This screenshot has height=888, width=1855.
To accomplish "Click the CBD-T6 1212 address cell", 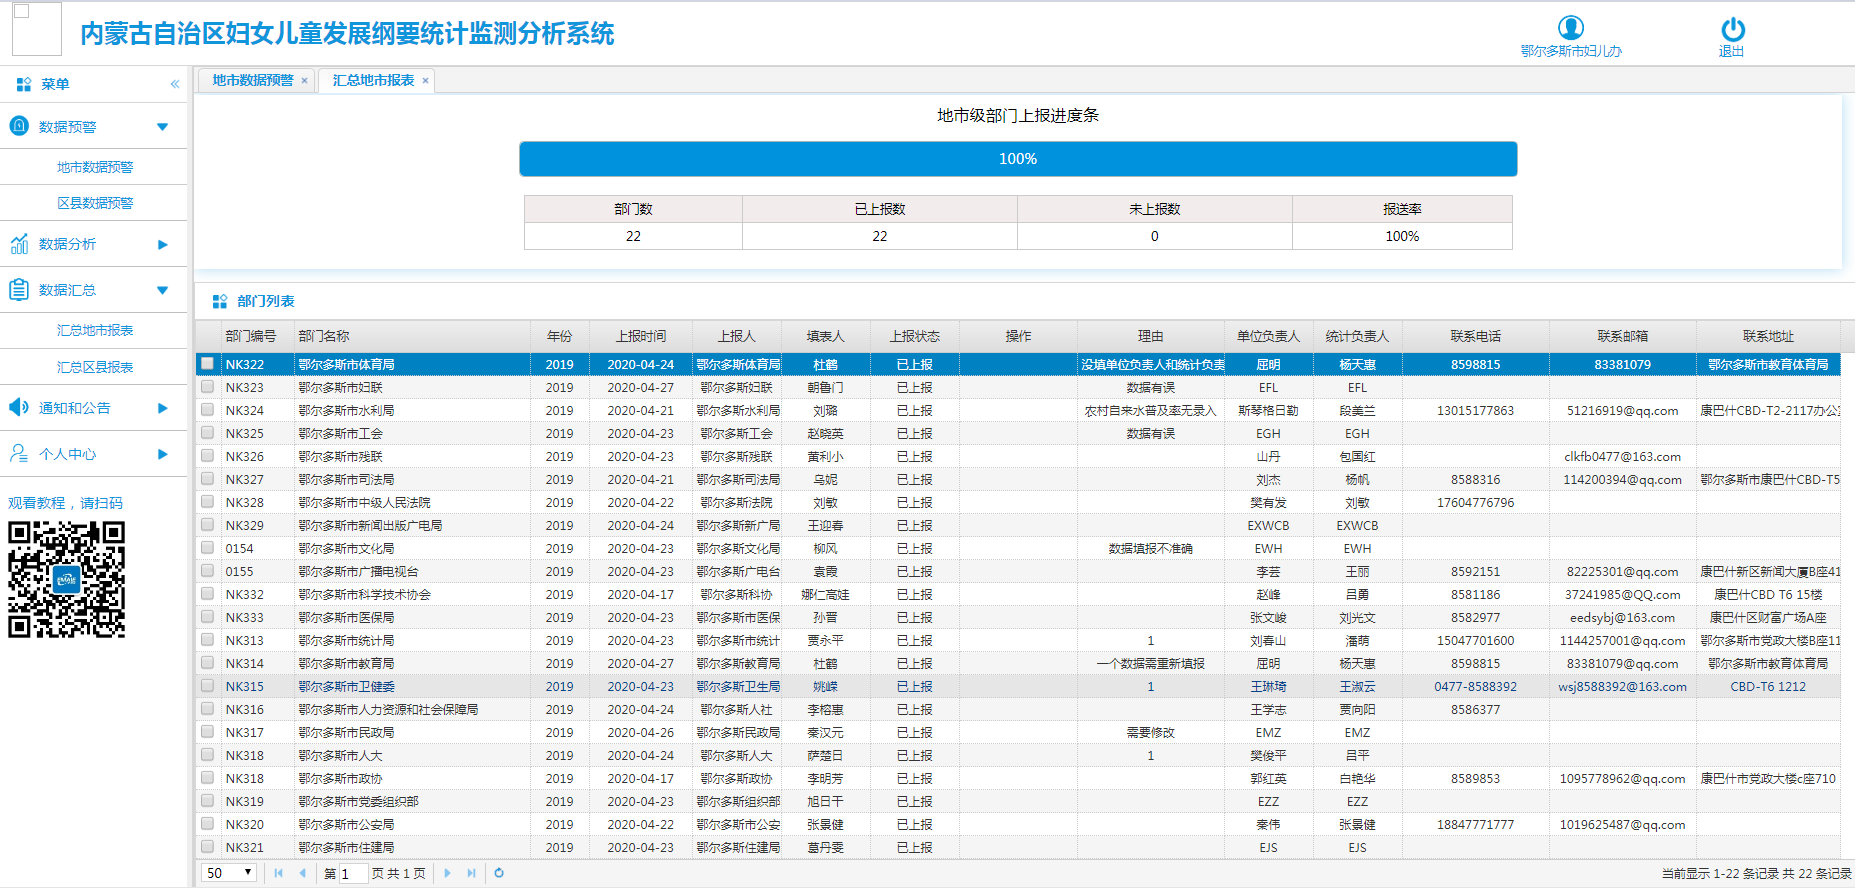I will [1768, 686].
